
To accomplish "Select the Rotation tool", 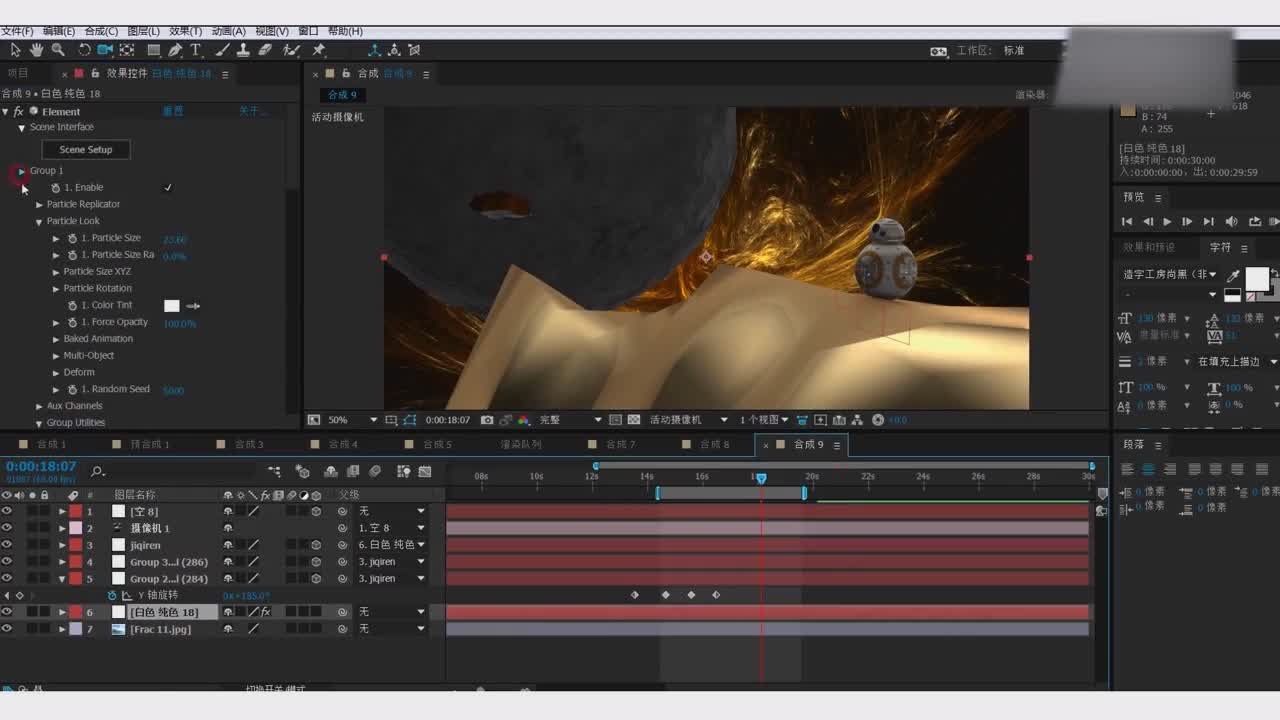I will click(84, 50).
